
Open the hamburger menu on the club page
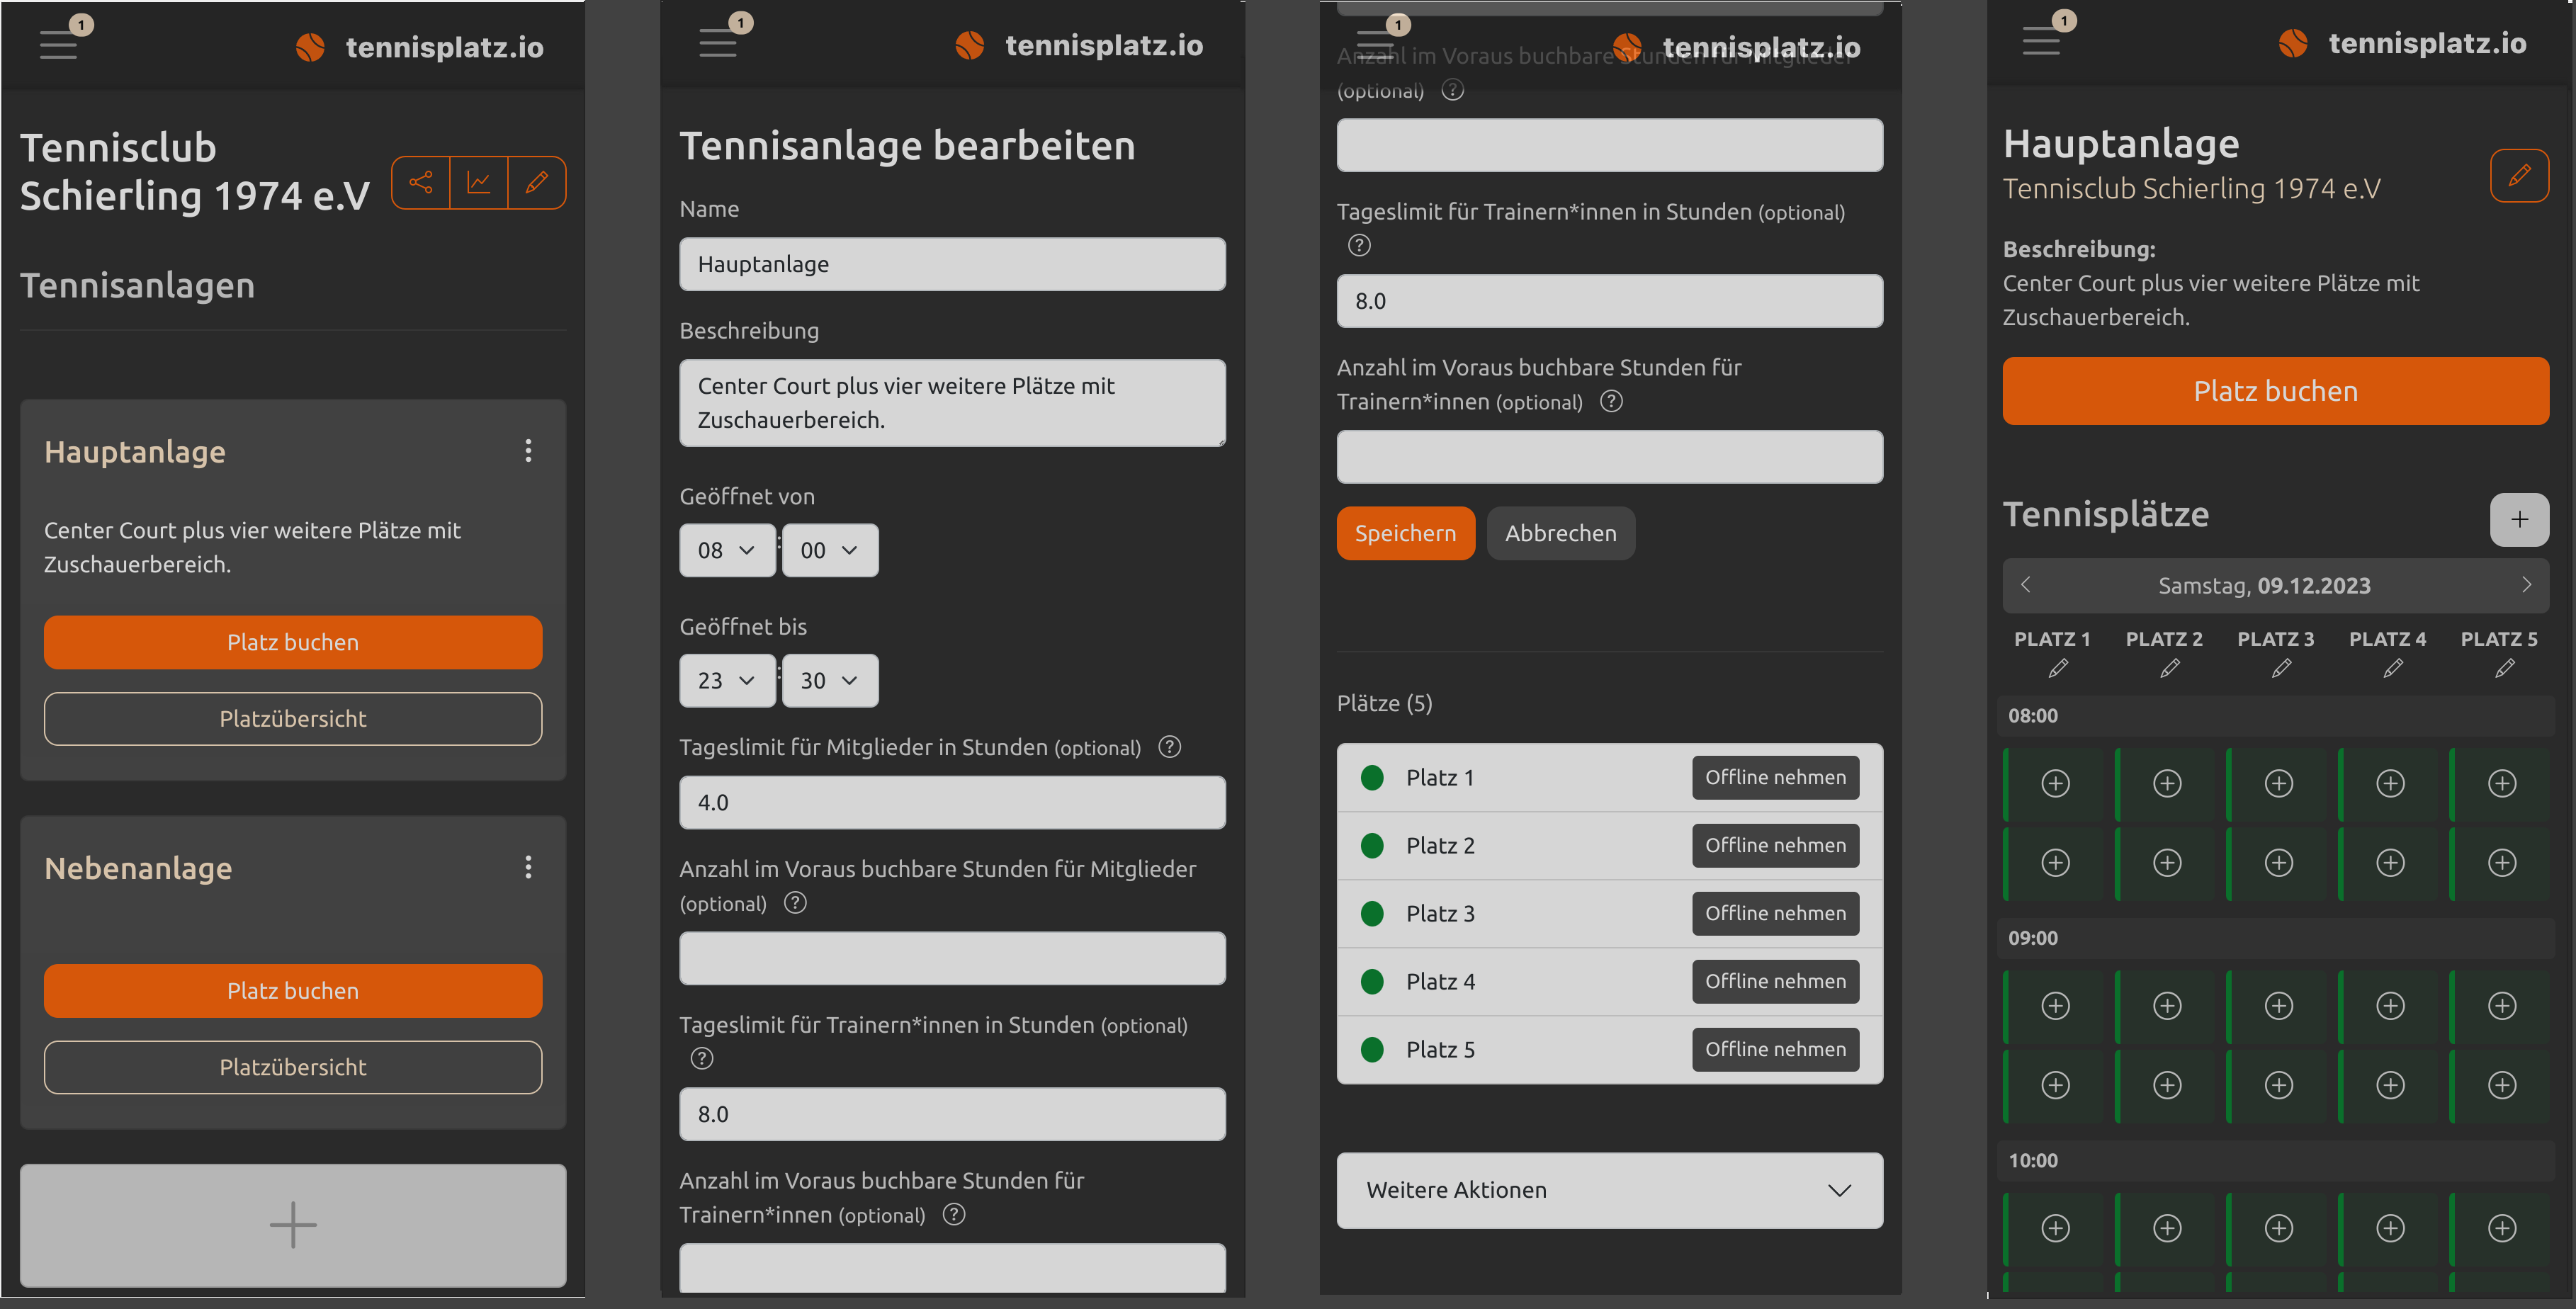[x=58, y=45]
